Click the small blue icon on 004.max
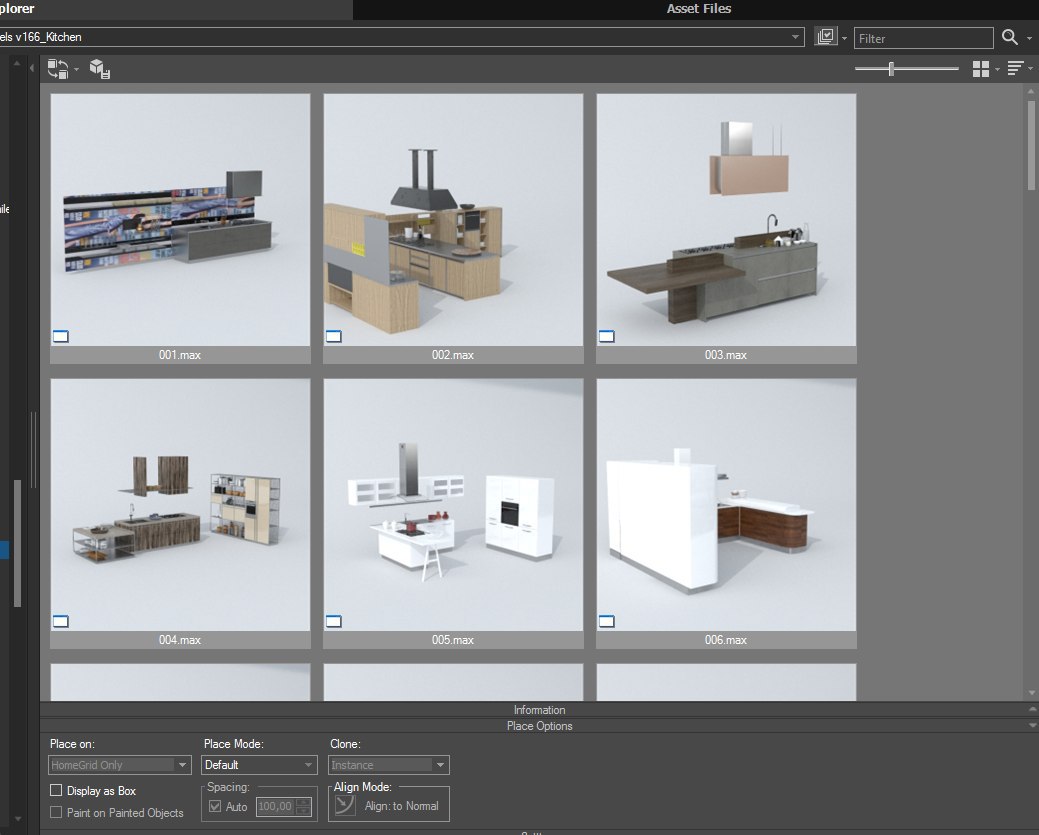This screenshot has height=835, width=1039. point(60,621)
